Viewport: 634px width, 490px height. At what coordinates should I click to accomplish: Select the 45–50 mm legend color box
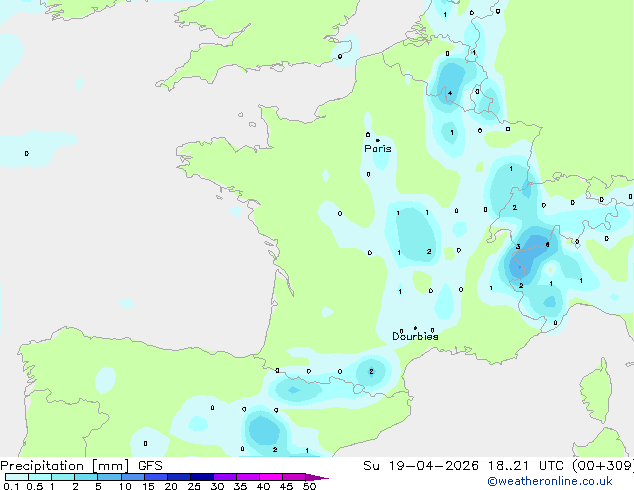click(x=294, y=477)
